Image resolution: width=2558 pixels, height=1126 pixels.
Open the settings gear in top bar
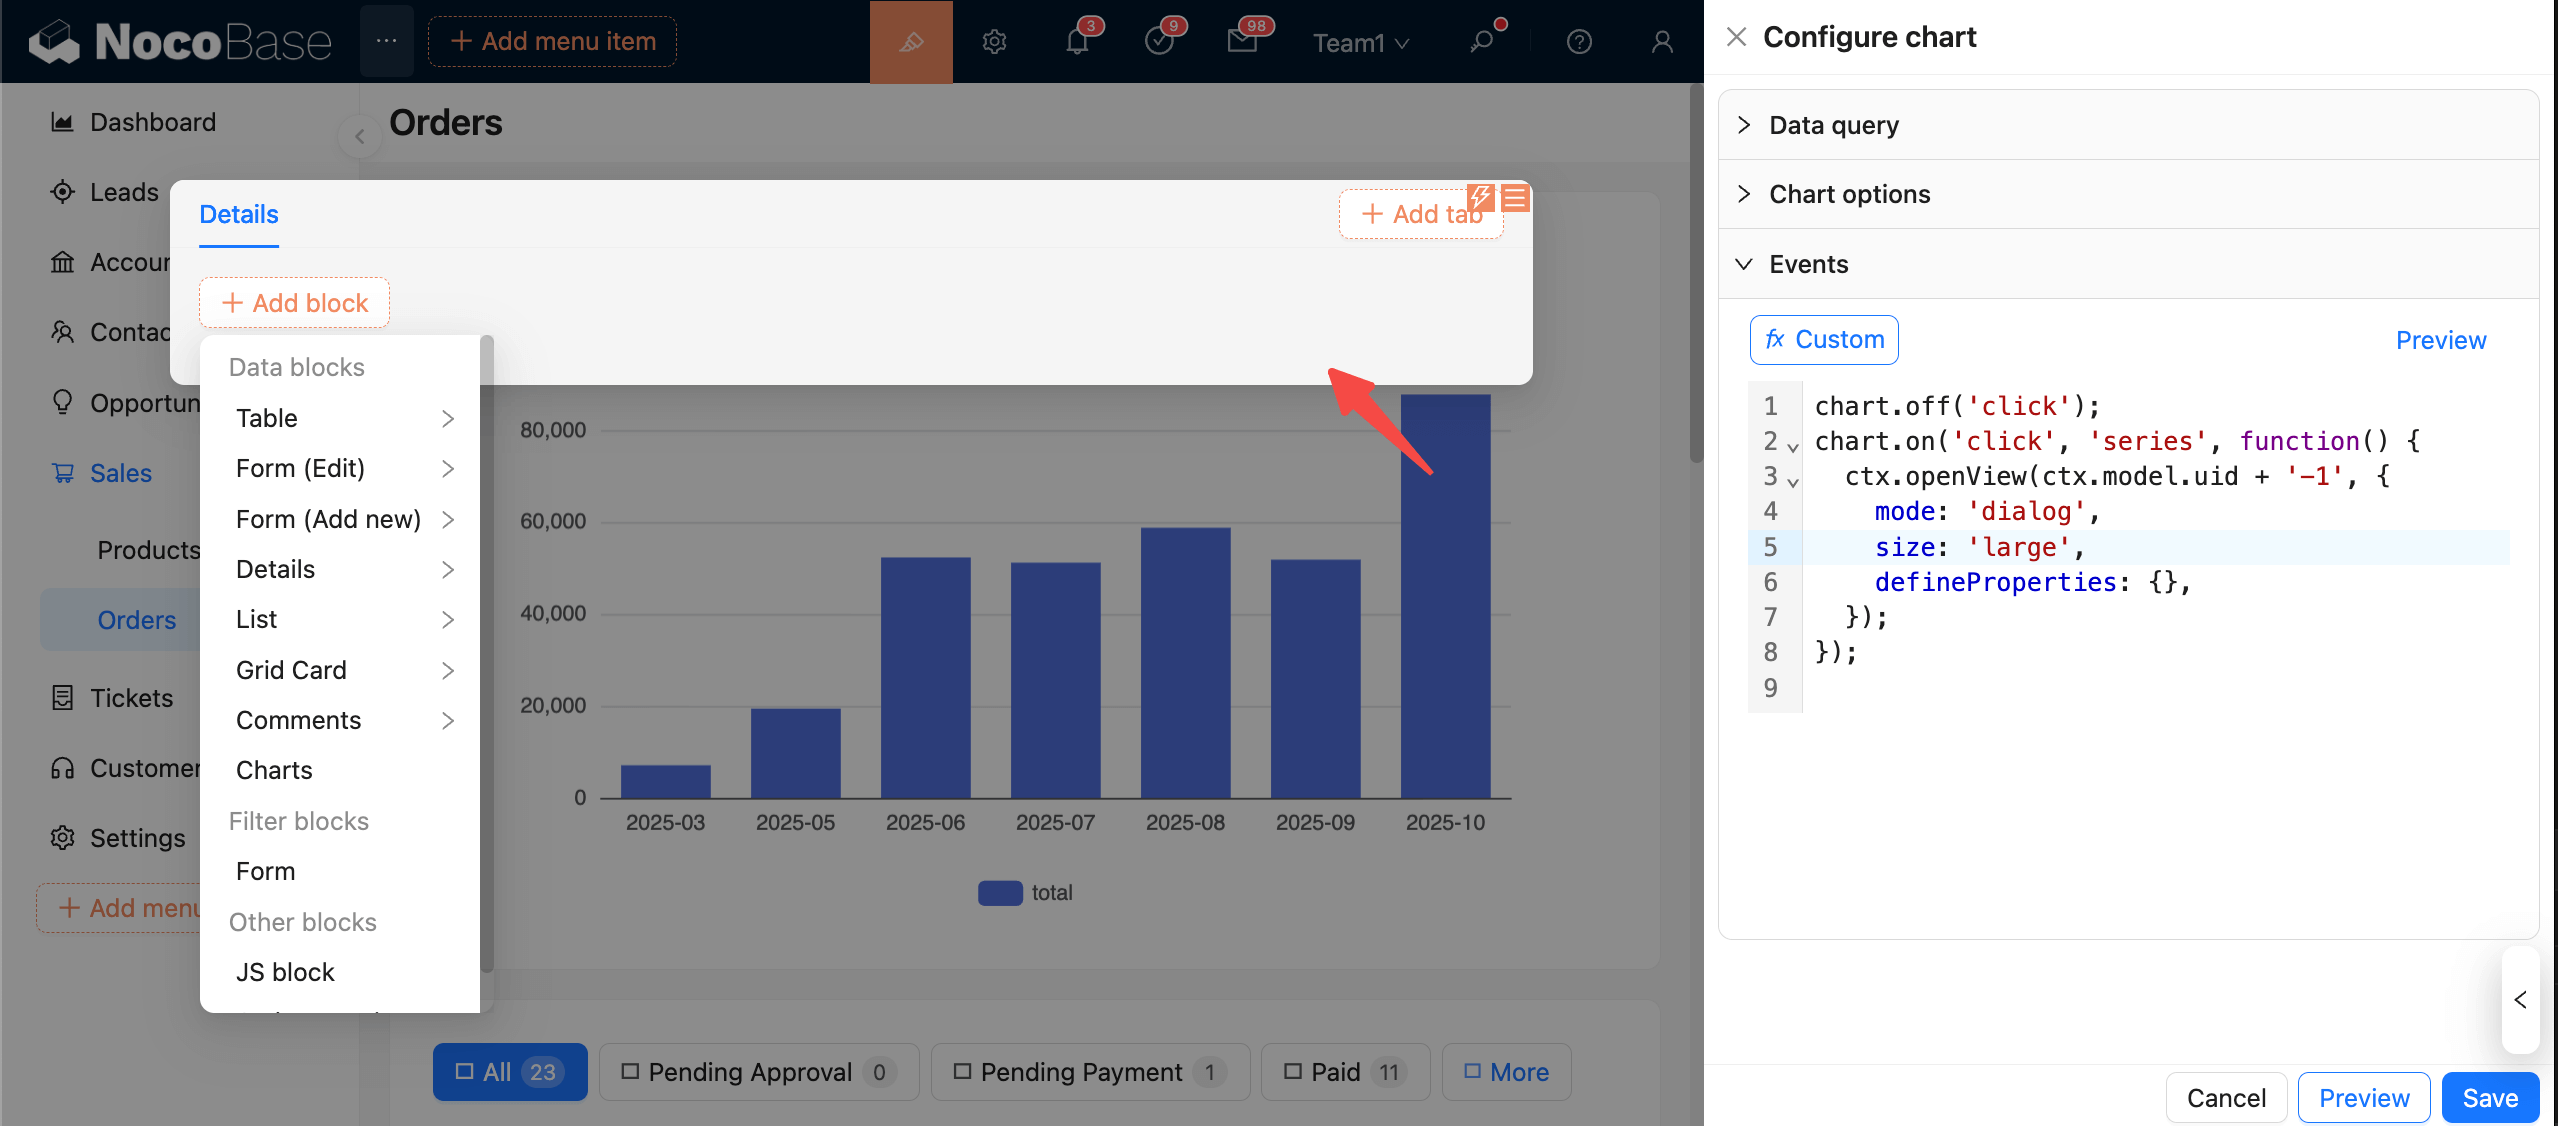click(x=994, y=42)
